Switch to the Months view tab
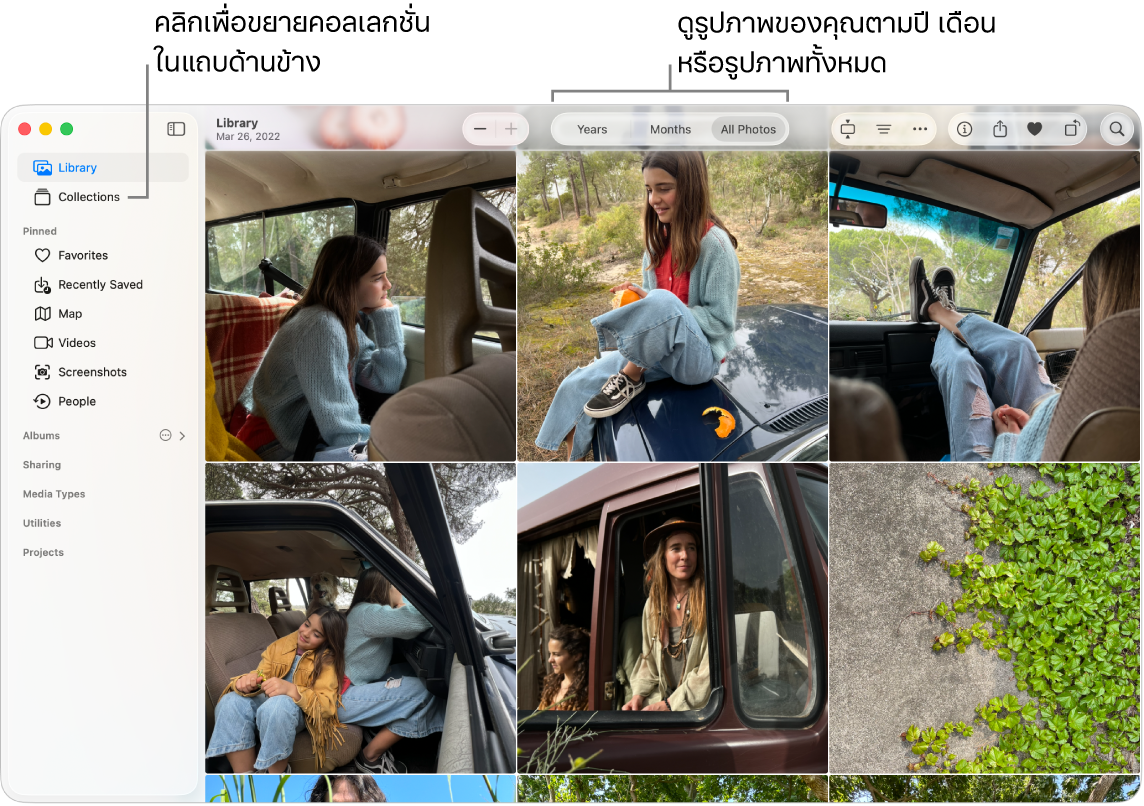The image size is (1144, 806). click(x=670, y=129)
